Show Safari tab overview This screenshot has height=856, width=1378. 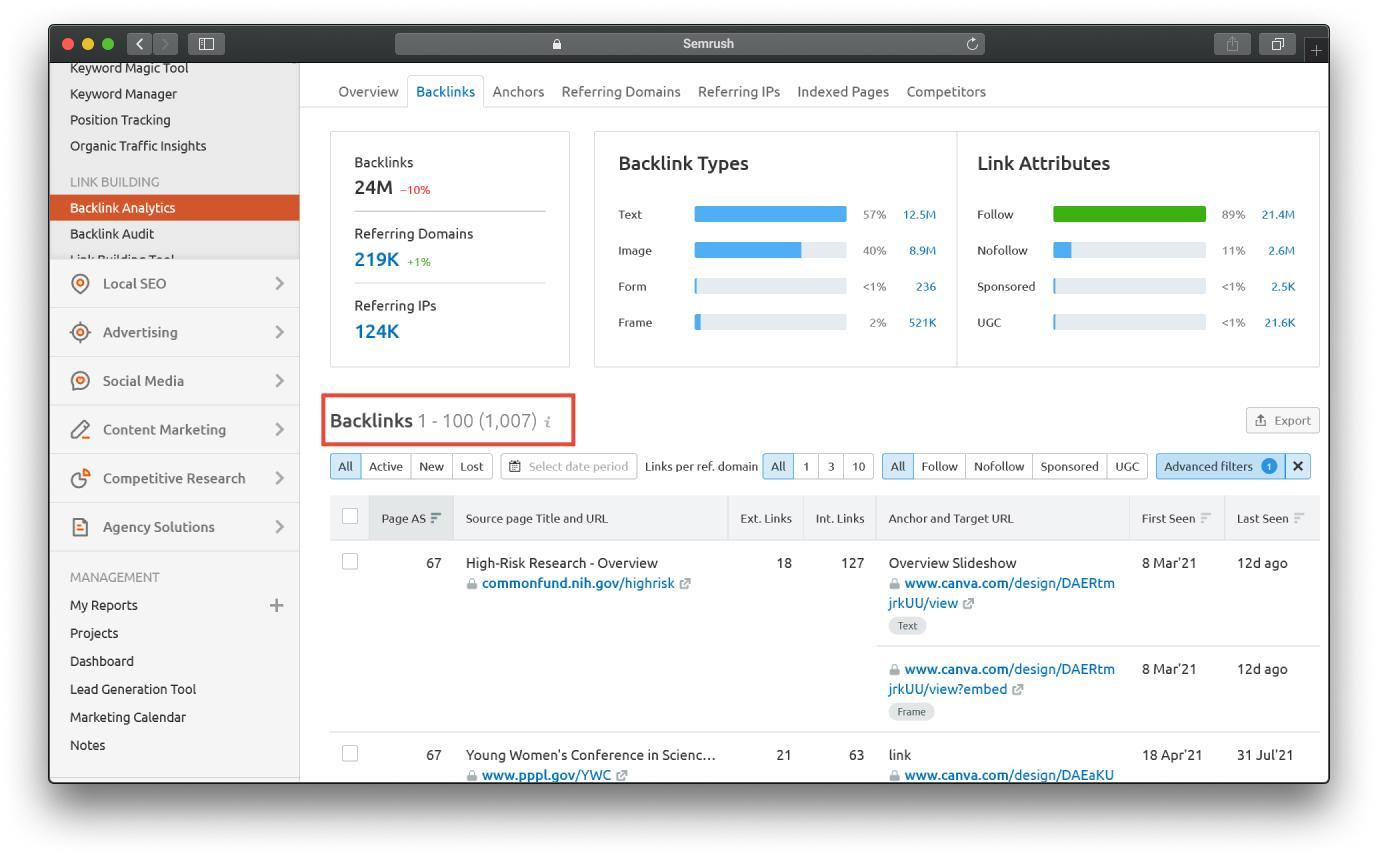[1278, 44]
